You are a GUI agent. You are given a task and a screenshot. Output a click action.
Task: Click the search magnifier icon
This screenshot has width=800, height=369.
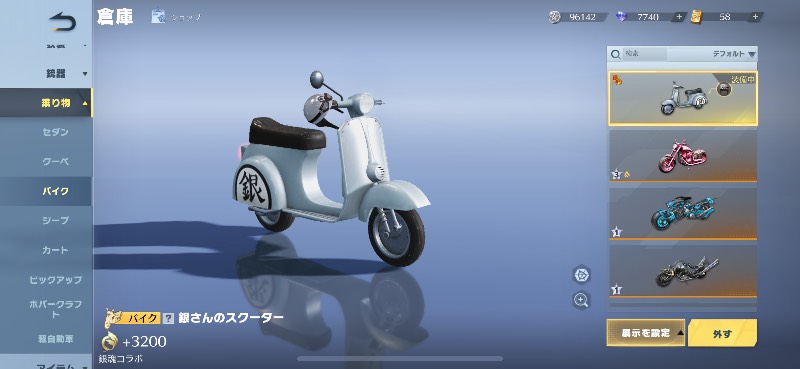click(616, 54)
